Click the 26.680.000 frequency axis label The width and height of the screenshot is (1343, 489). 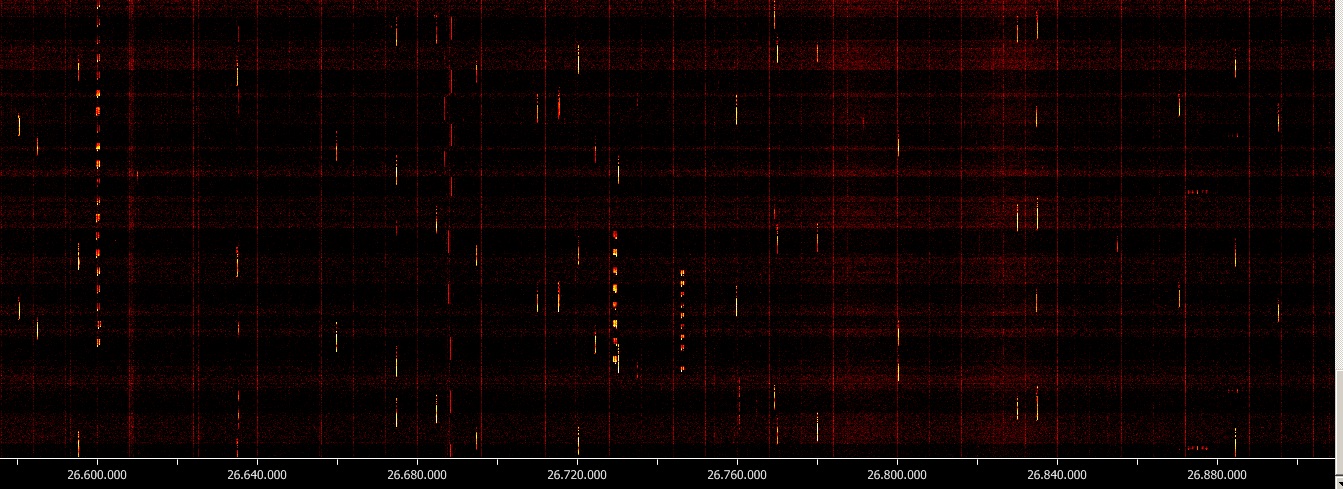(417, 475)
